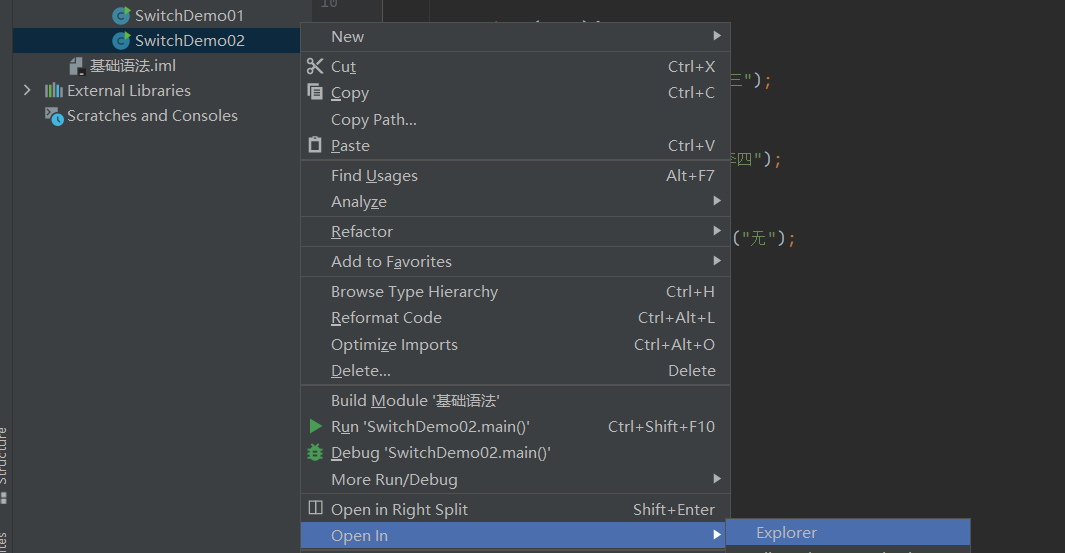This screenshot has width=1065, height=553.
Task: Click the SwitchDemo01 class icon
Action: tap(121, 16)
